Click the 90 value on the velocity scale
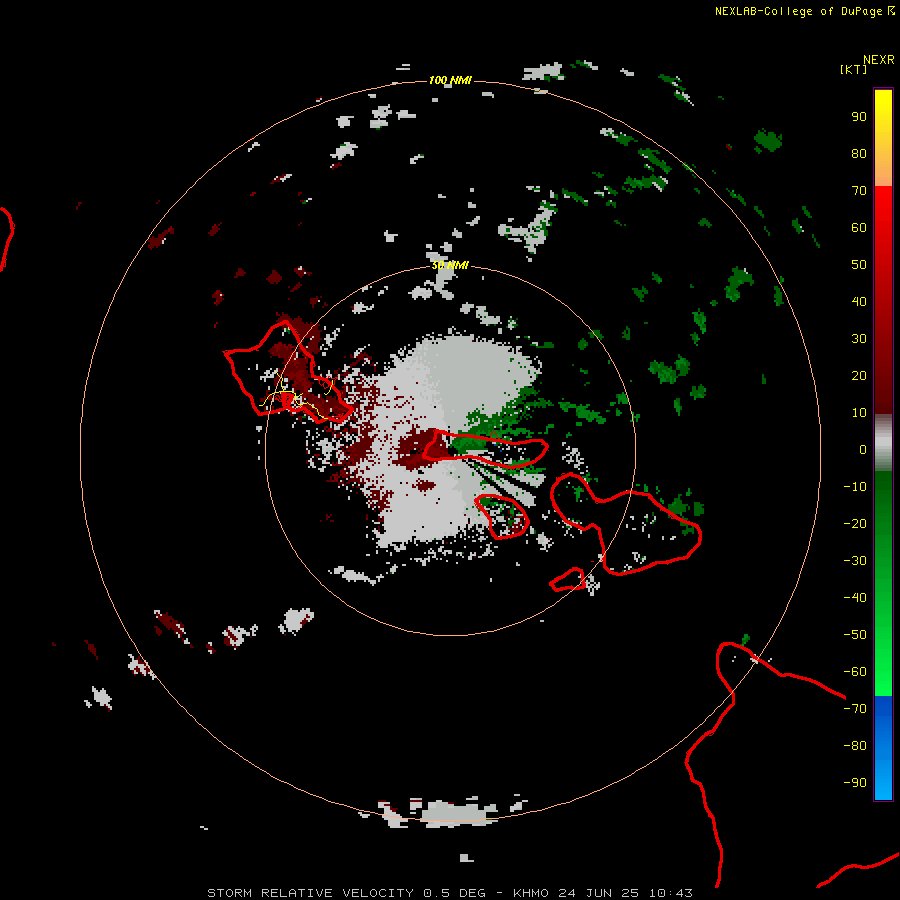The height and width of the screenshot is (900, 900). [x=859, y=117]
